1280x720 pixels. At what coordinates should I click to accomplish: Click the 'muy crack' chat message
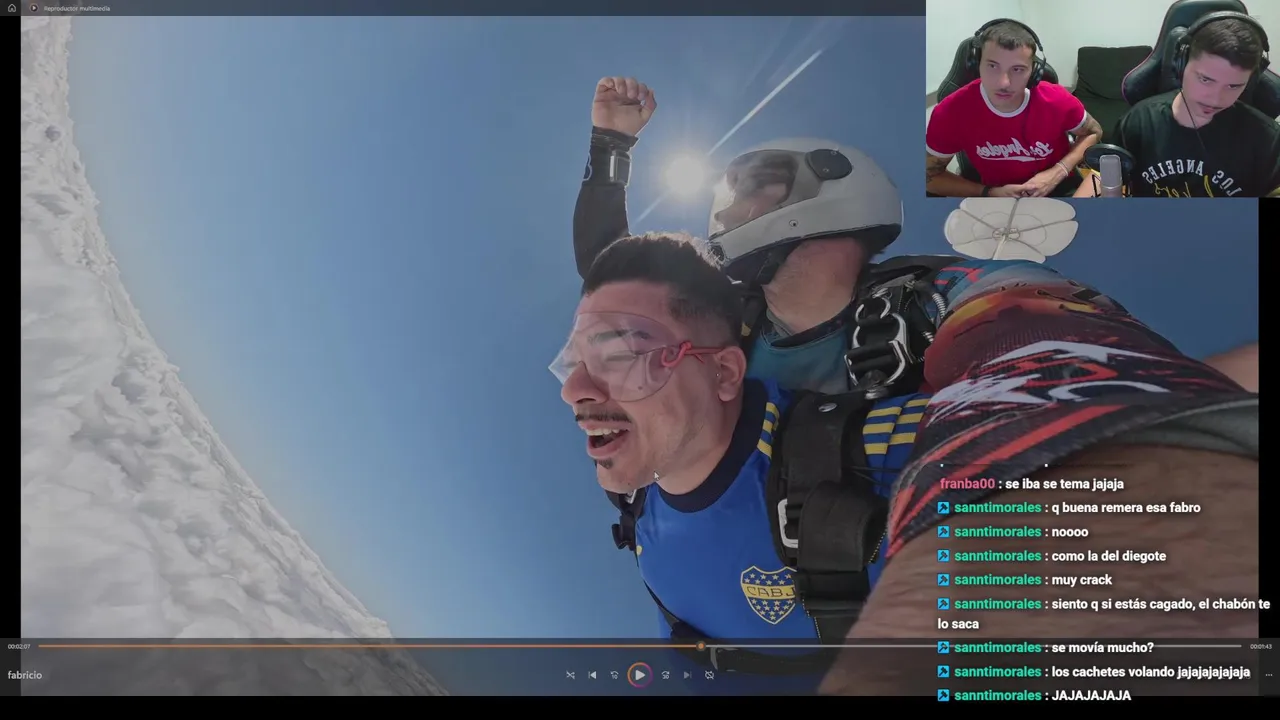(x=1081, y=580)
